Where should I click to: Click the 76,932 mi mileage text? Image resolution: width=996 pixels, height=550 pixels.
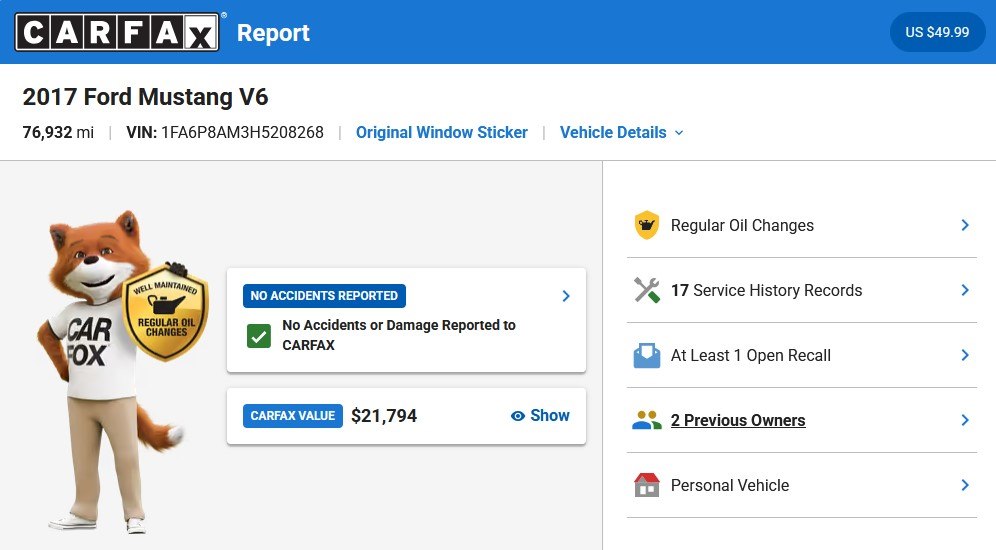pyautogui.click(x=58, y=132)
